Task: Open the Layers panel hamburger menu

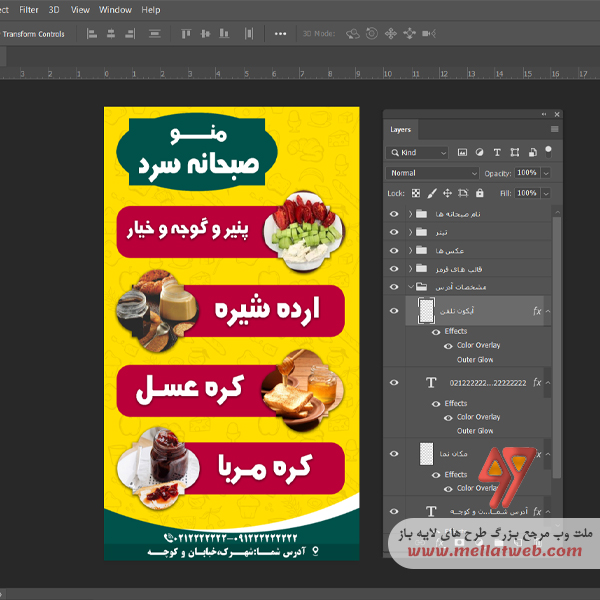Action: coord(554,129)
